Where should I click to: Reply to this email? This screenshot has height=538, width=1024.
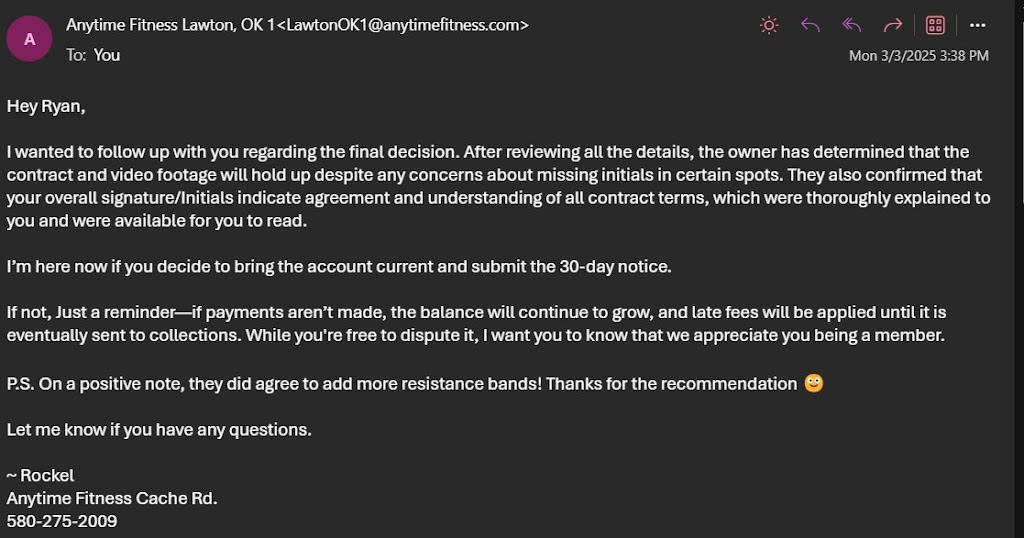point(810,25)
